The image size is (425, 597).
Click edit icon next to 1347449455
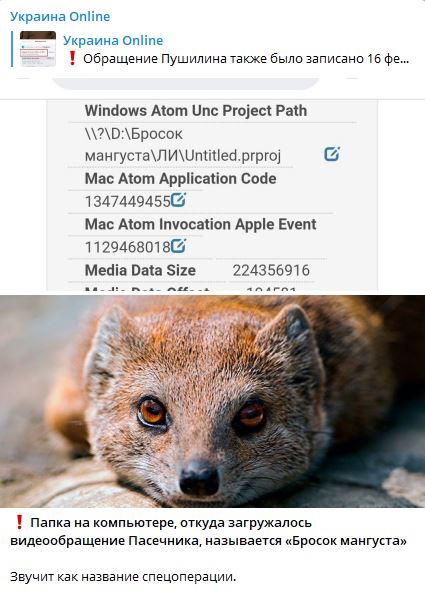(x=178, y=200)
